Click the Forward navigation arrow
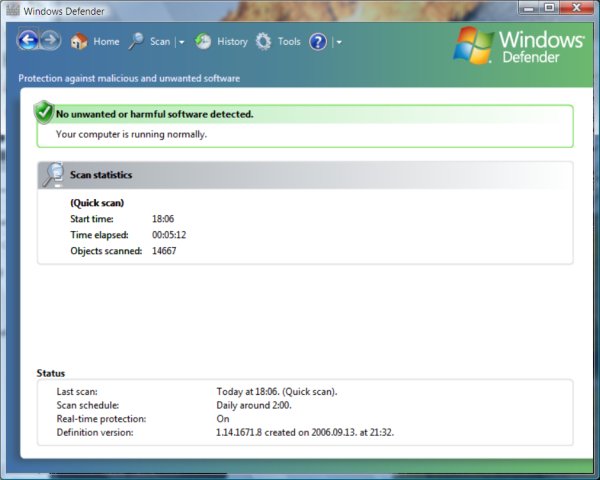This screenshot has height=480, width=600. coord(51,41)
